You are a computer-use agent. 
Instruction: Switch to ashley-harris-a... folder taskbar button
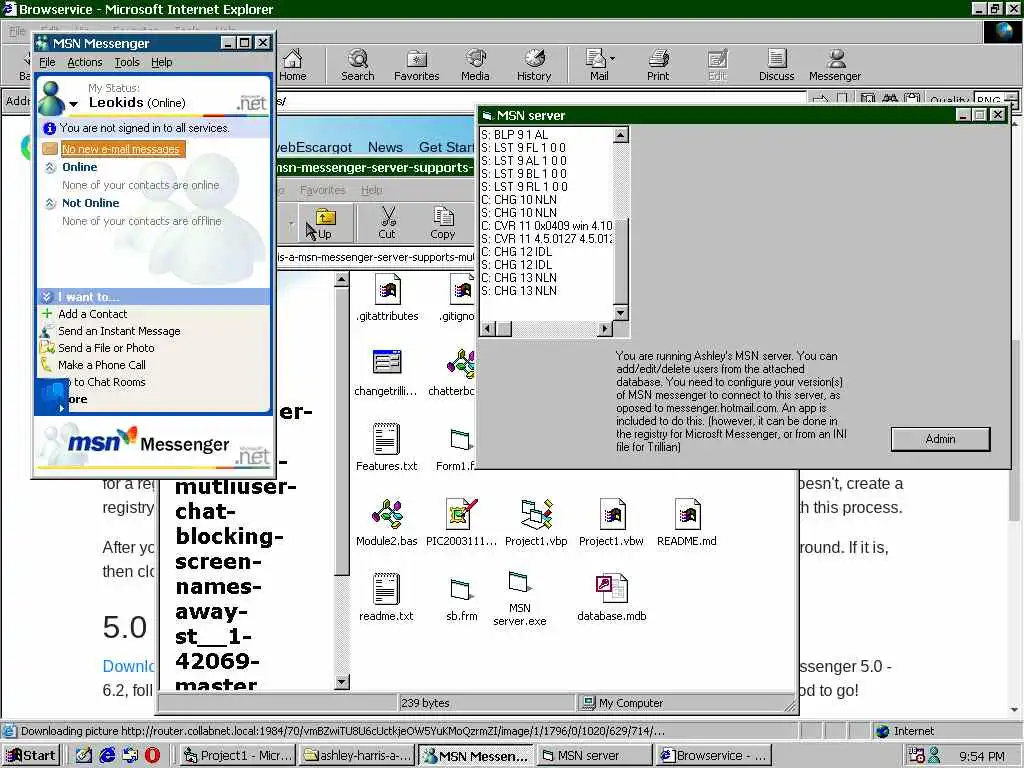pos(357,756)
